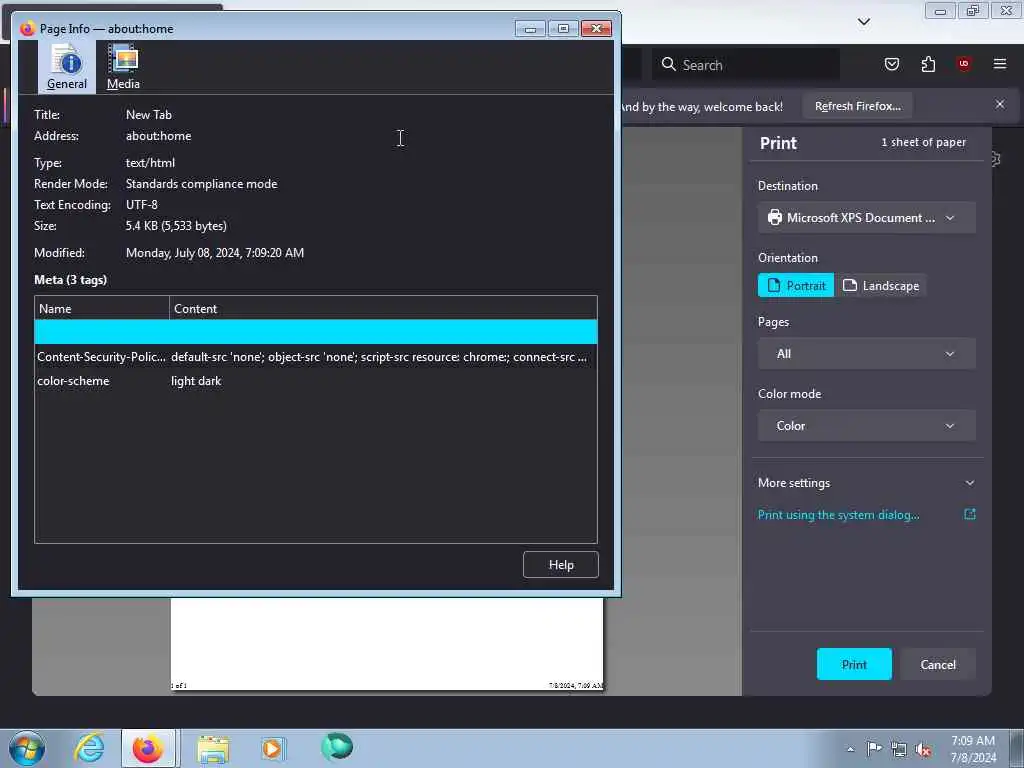Viewport: 1024px width, 768px height.
Task: Click the about:home address value
Action: [x=159, y=136]
